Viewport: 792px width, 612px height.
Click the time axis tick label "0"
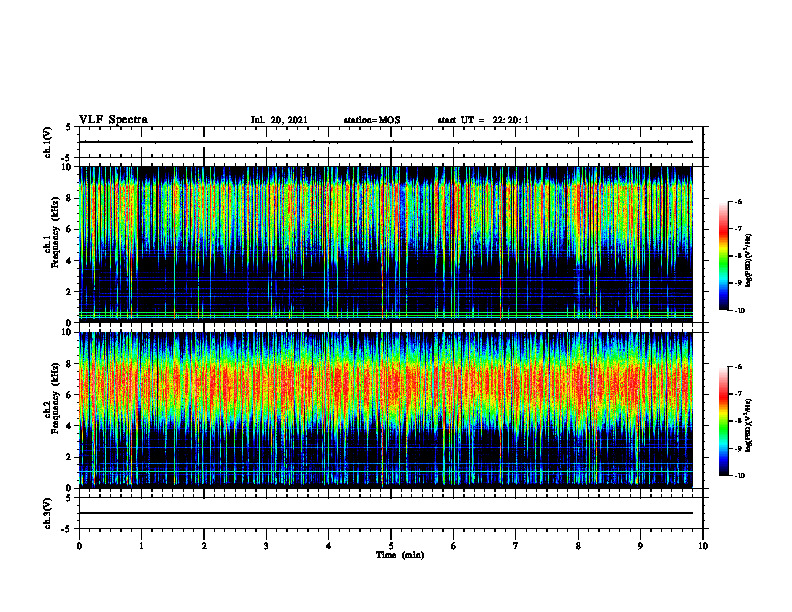coord(79,546)
